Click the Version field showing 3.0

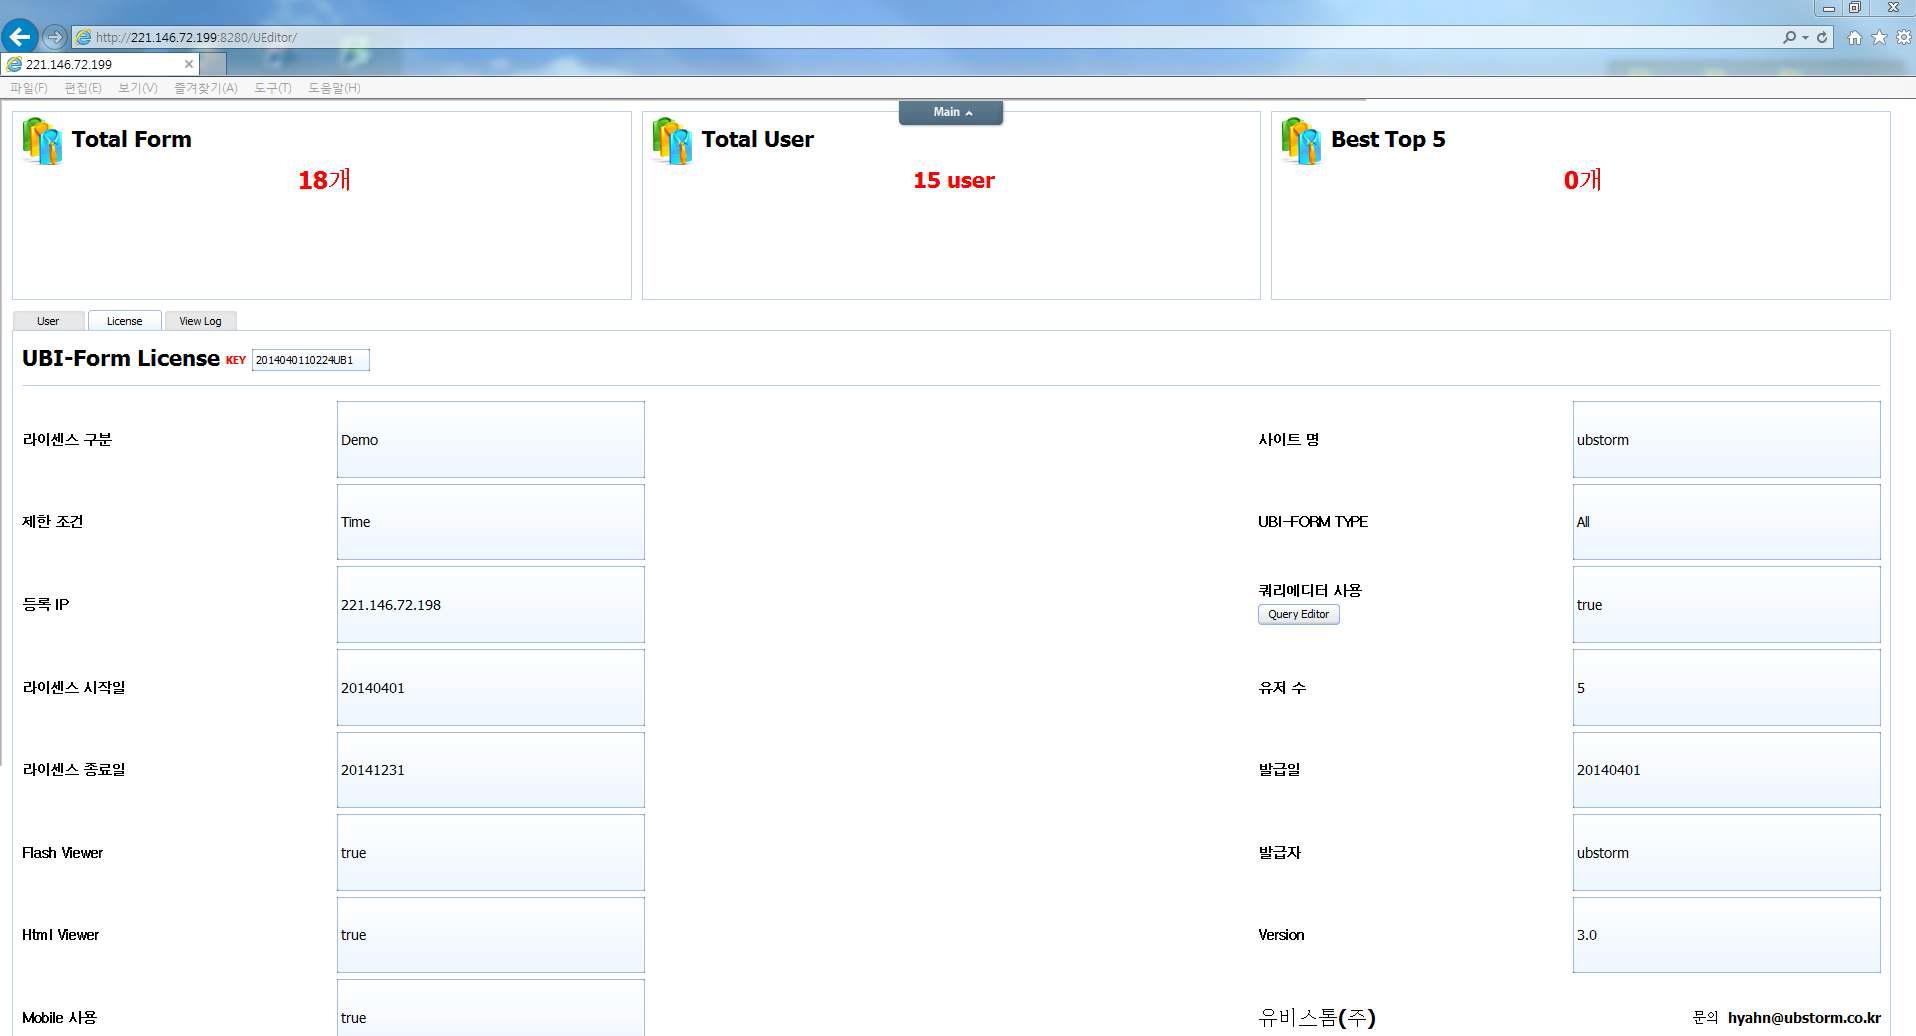[1726, 935]
